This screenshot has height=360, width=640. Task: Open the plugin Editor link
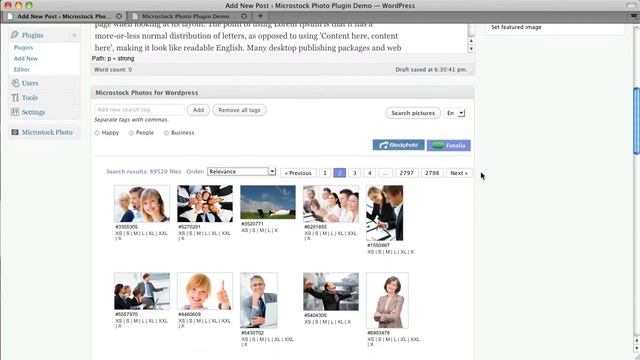[x=22, y=69]
